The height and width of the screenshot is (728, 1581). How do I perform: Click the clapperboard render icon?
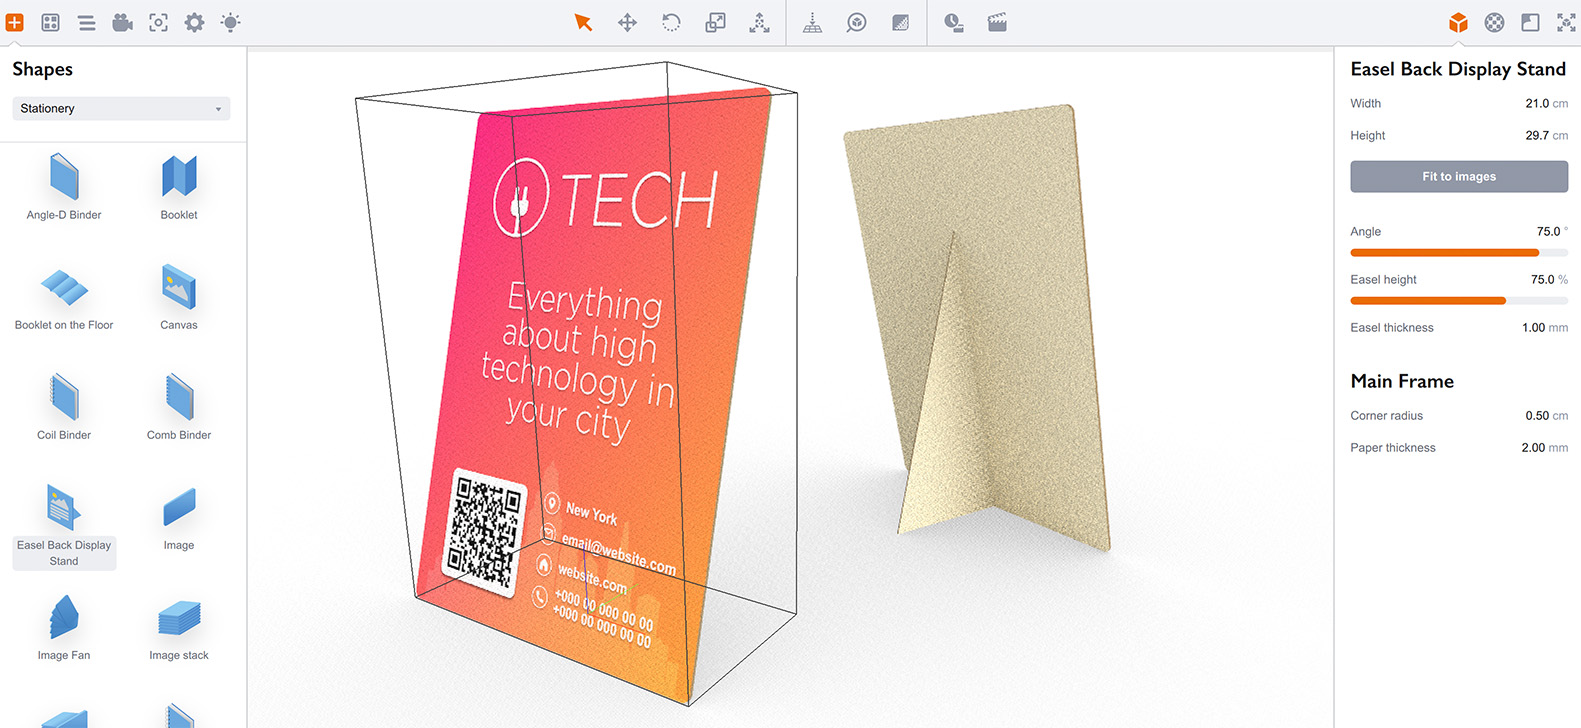pyautogui.click(x=997, y=22)
